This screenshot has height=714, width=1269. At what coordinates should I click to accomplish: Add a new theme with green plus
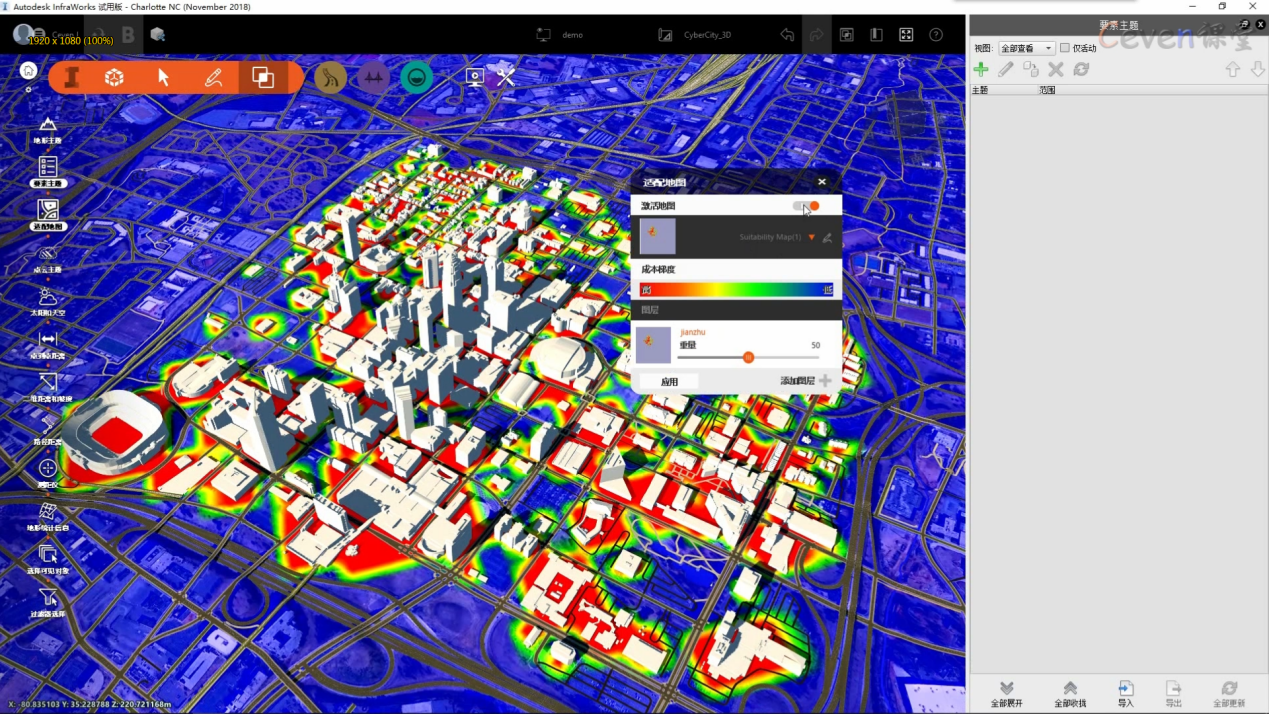click(981, 69)
